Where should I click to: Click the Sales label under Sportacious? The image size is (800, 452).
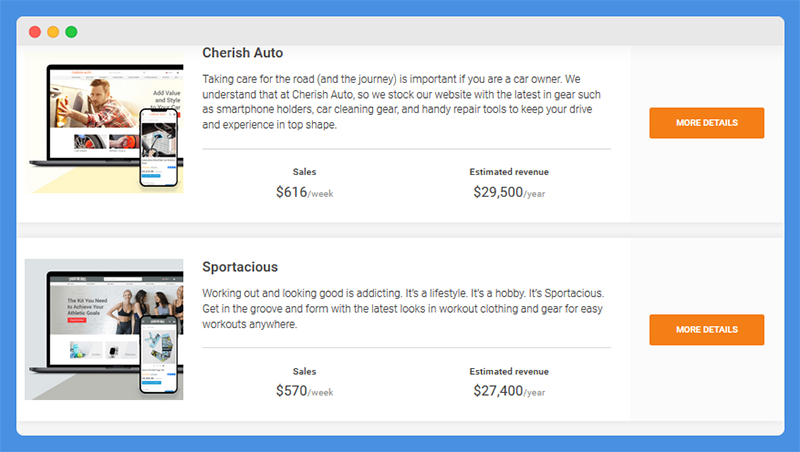[x=305, y=371]
